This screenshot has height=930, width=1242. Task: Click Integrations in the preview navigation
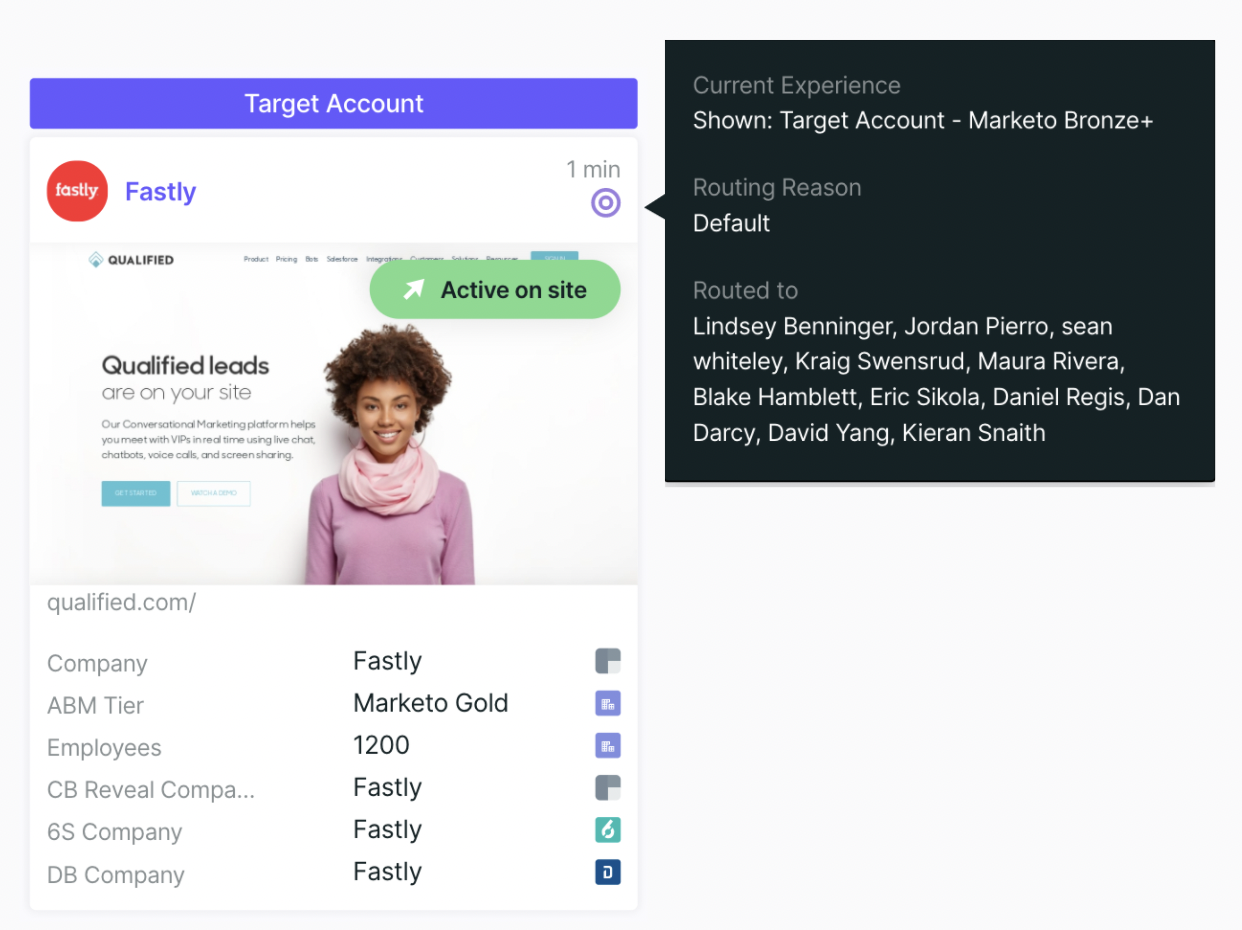(x=384, y=258)
